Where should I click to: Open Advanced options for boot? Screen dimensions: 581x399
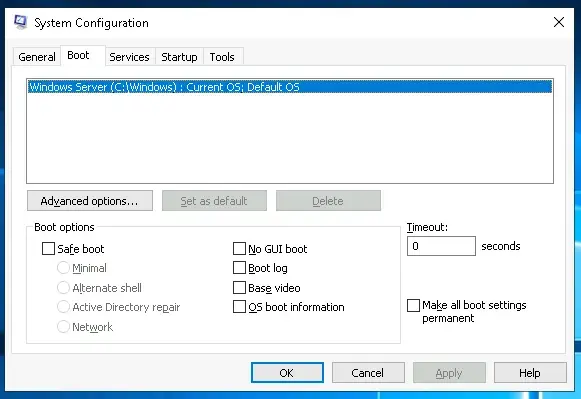(90, 201)
